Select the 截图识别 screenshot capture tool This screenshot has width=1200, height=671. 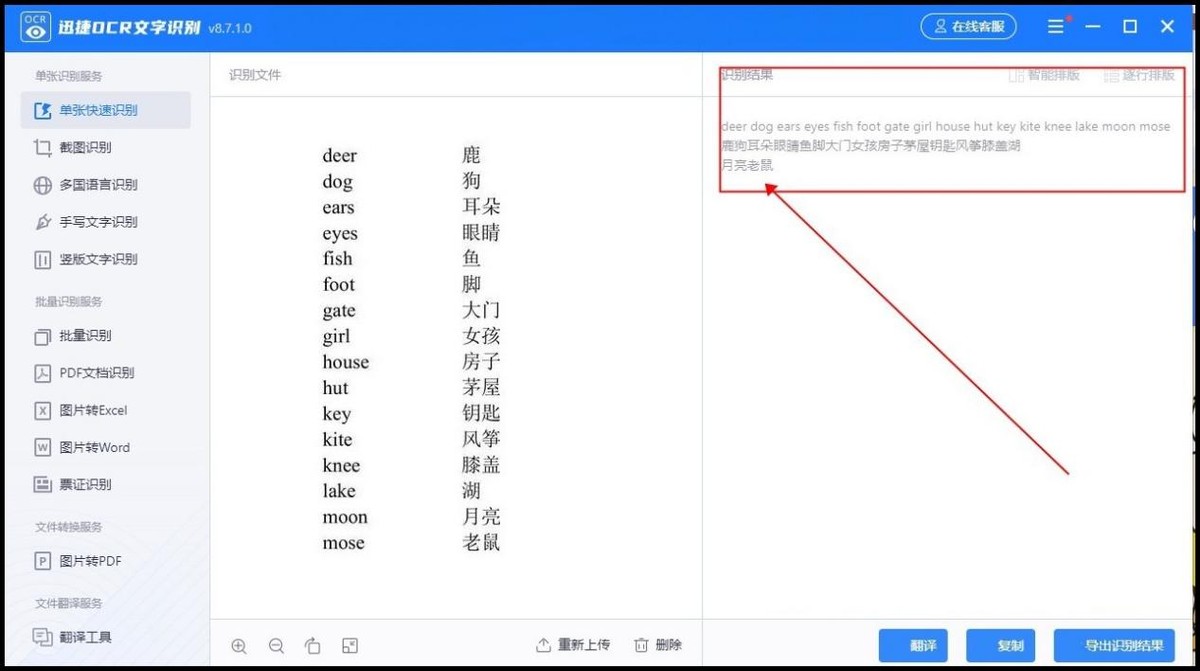tap(85, 147)
